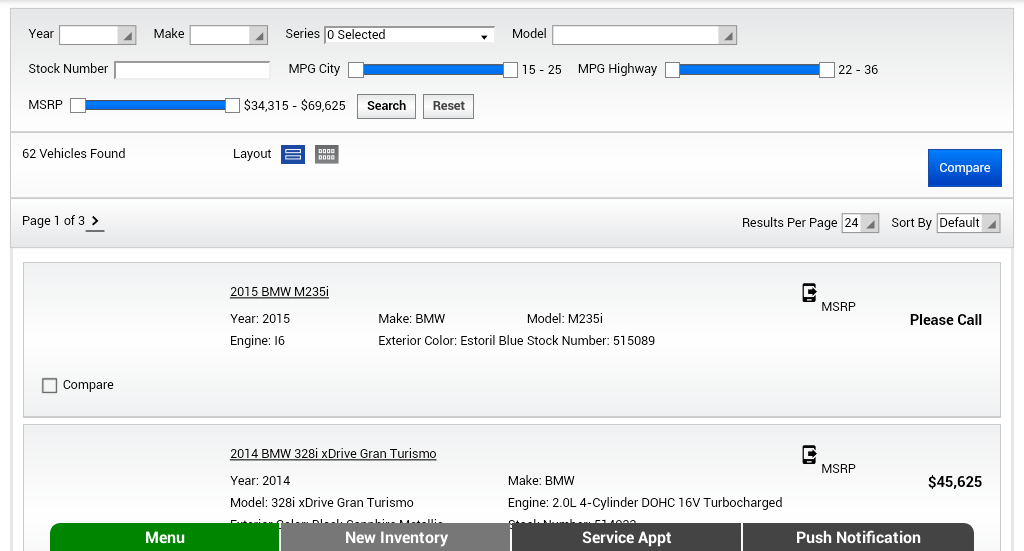Select the Push Notification tab

[x=858, y=537]
